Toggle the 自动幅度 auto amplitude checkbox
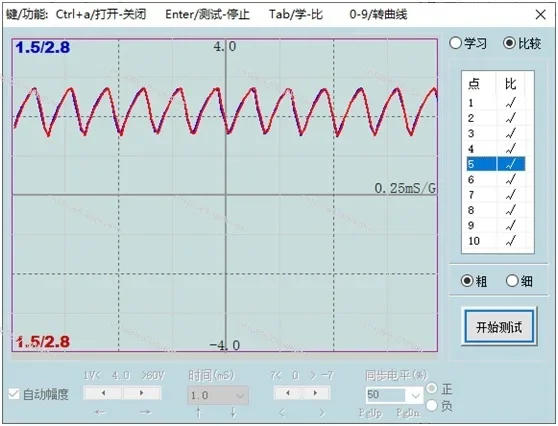This screenshot has width=558, height=426. click(x=14, y=394)
